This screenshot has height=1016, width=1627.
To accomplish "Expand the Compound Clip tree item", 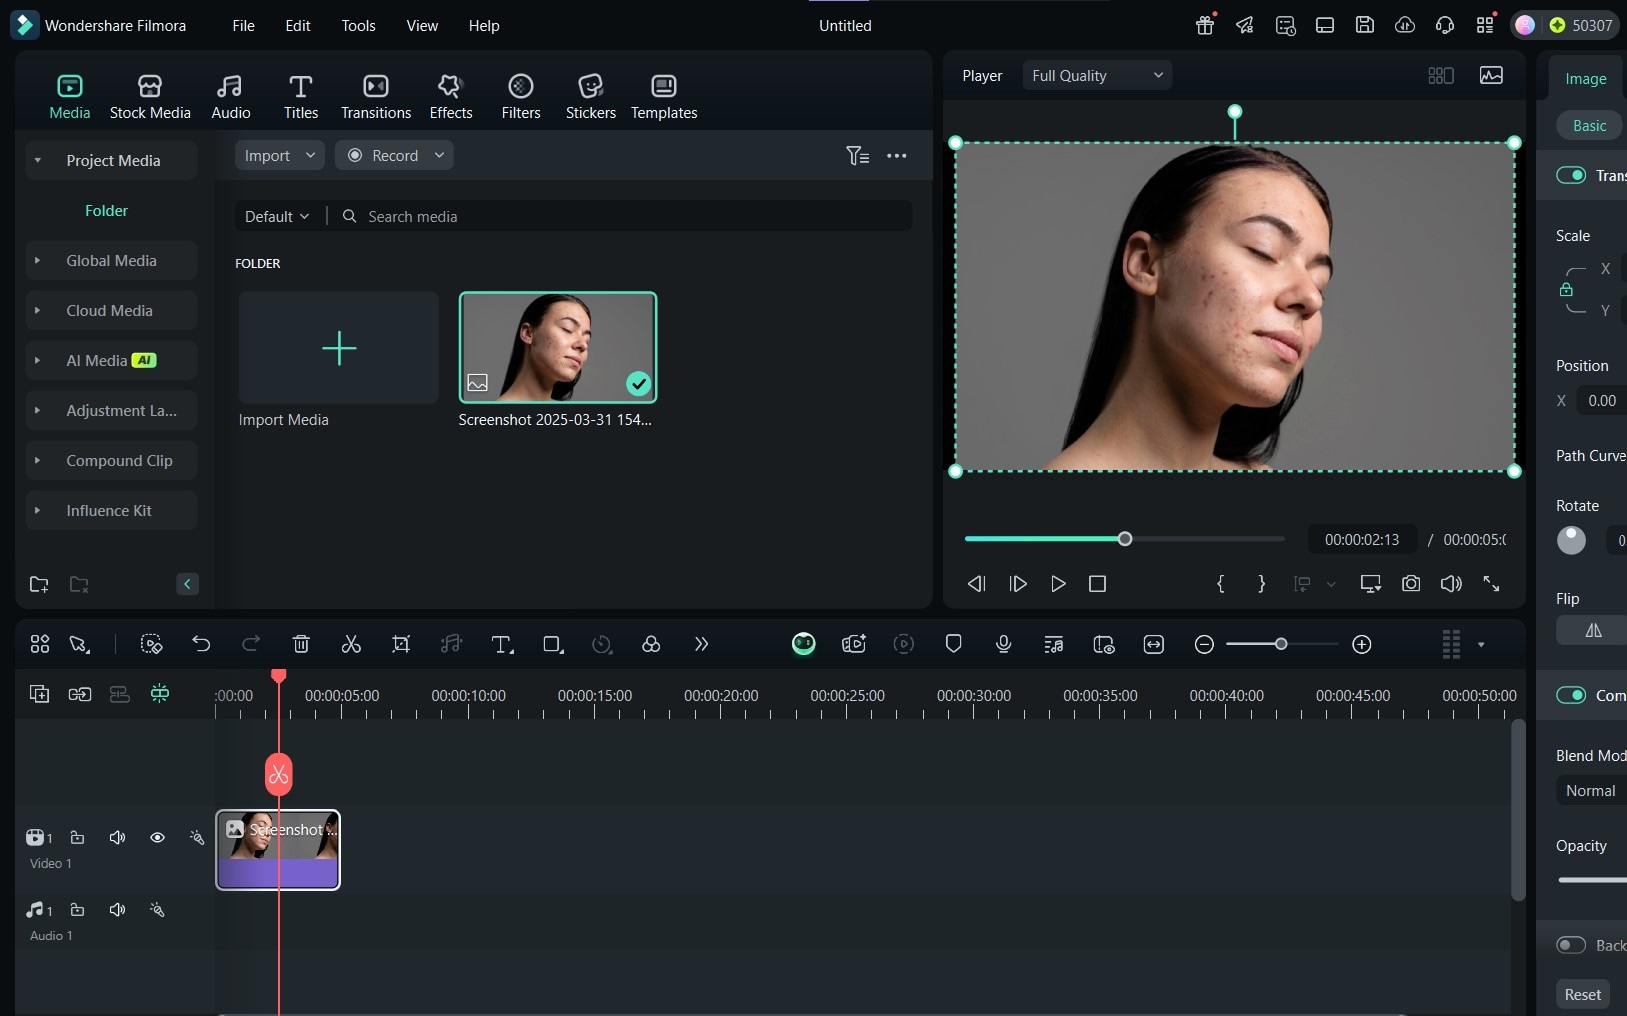I will coord(37,461).
